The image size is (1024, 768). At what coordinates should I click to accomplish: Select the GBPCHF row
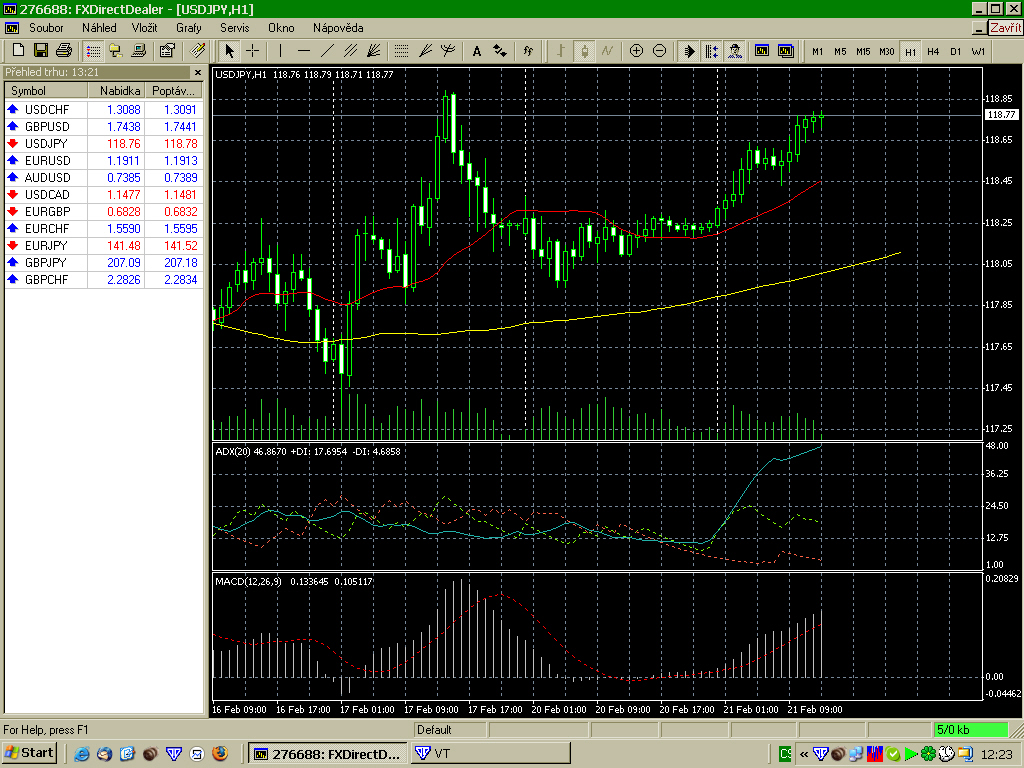pyautogui.click(x=104, y=280)
